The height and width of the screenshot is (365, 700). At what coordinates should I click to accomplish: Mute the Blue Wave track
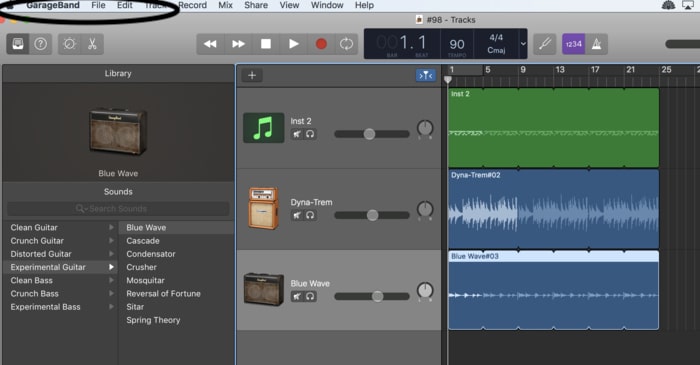tap(297, 296)
